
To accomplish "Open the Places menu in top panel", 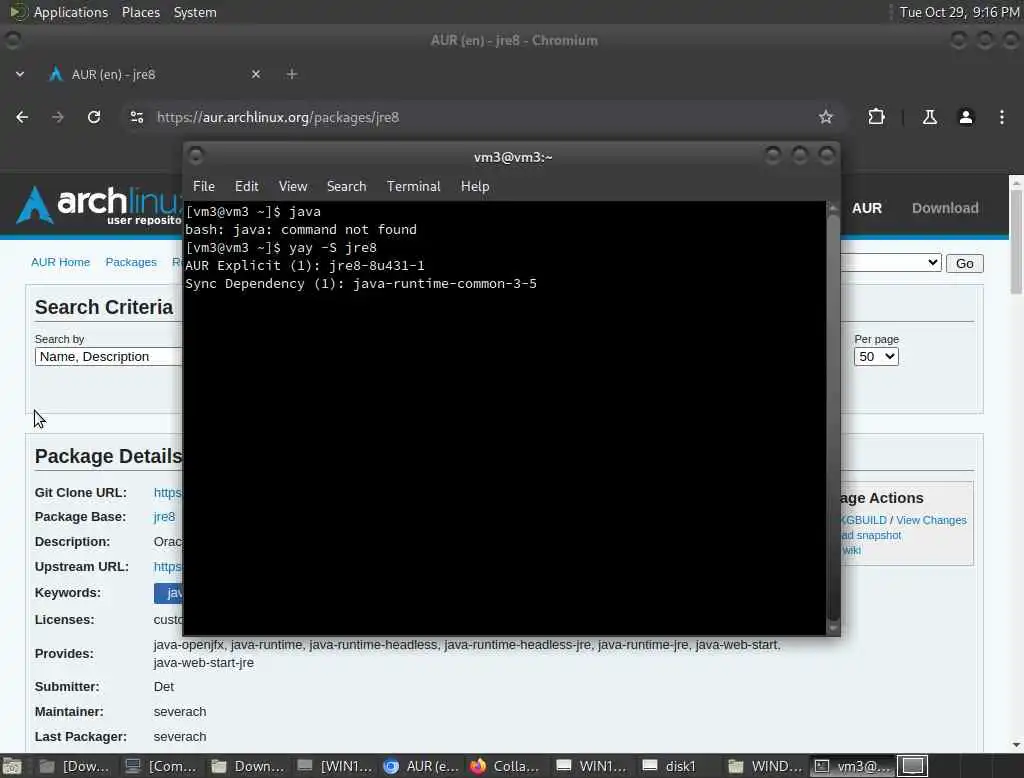I will coord(140,12).
